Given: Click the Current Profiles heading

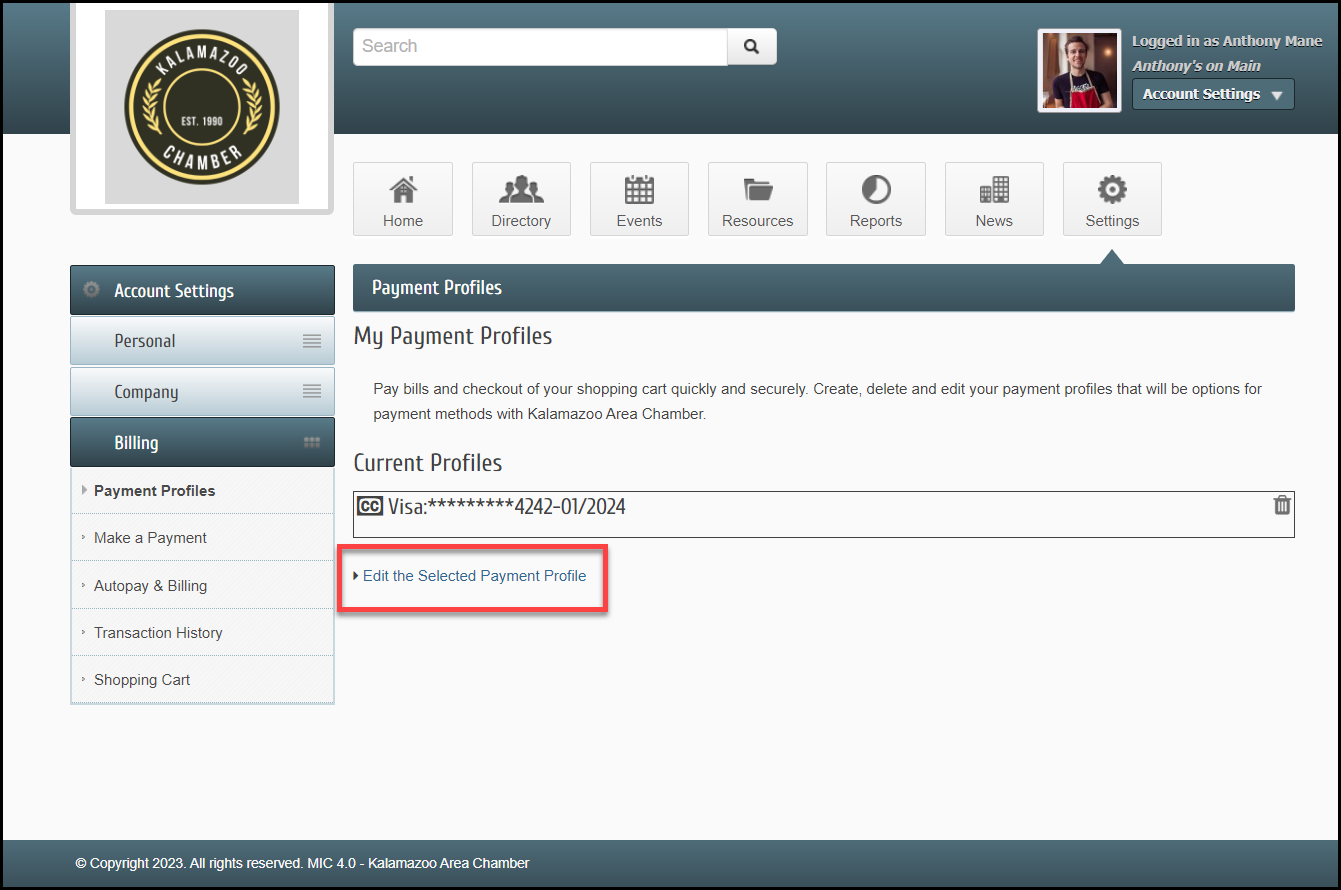Looking at the screenshot, I should click(x=428, y=463).
